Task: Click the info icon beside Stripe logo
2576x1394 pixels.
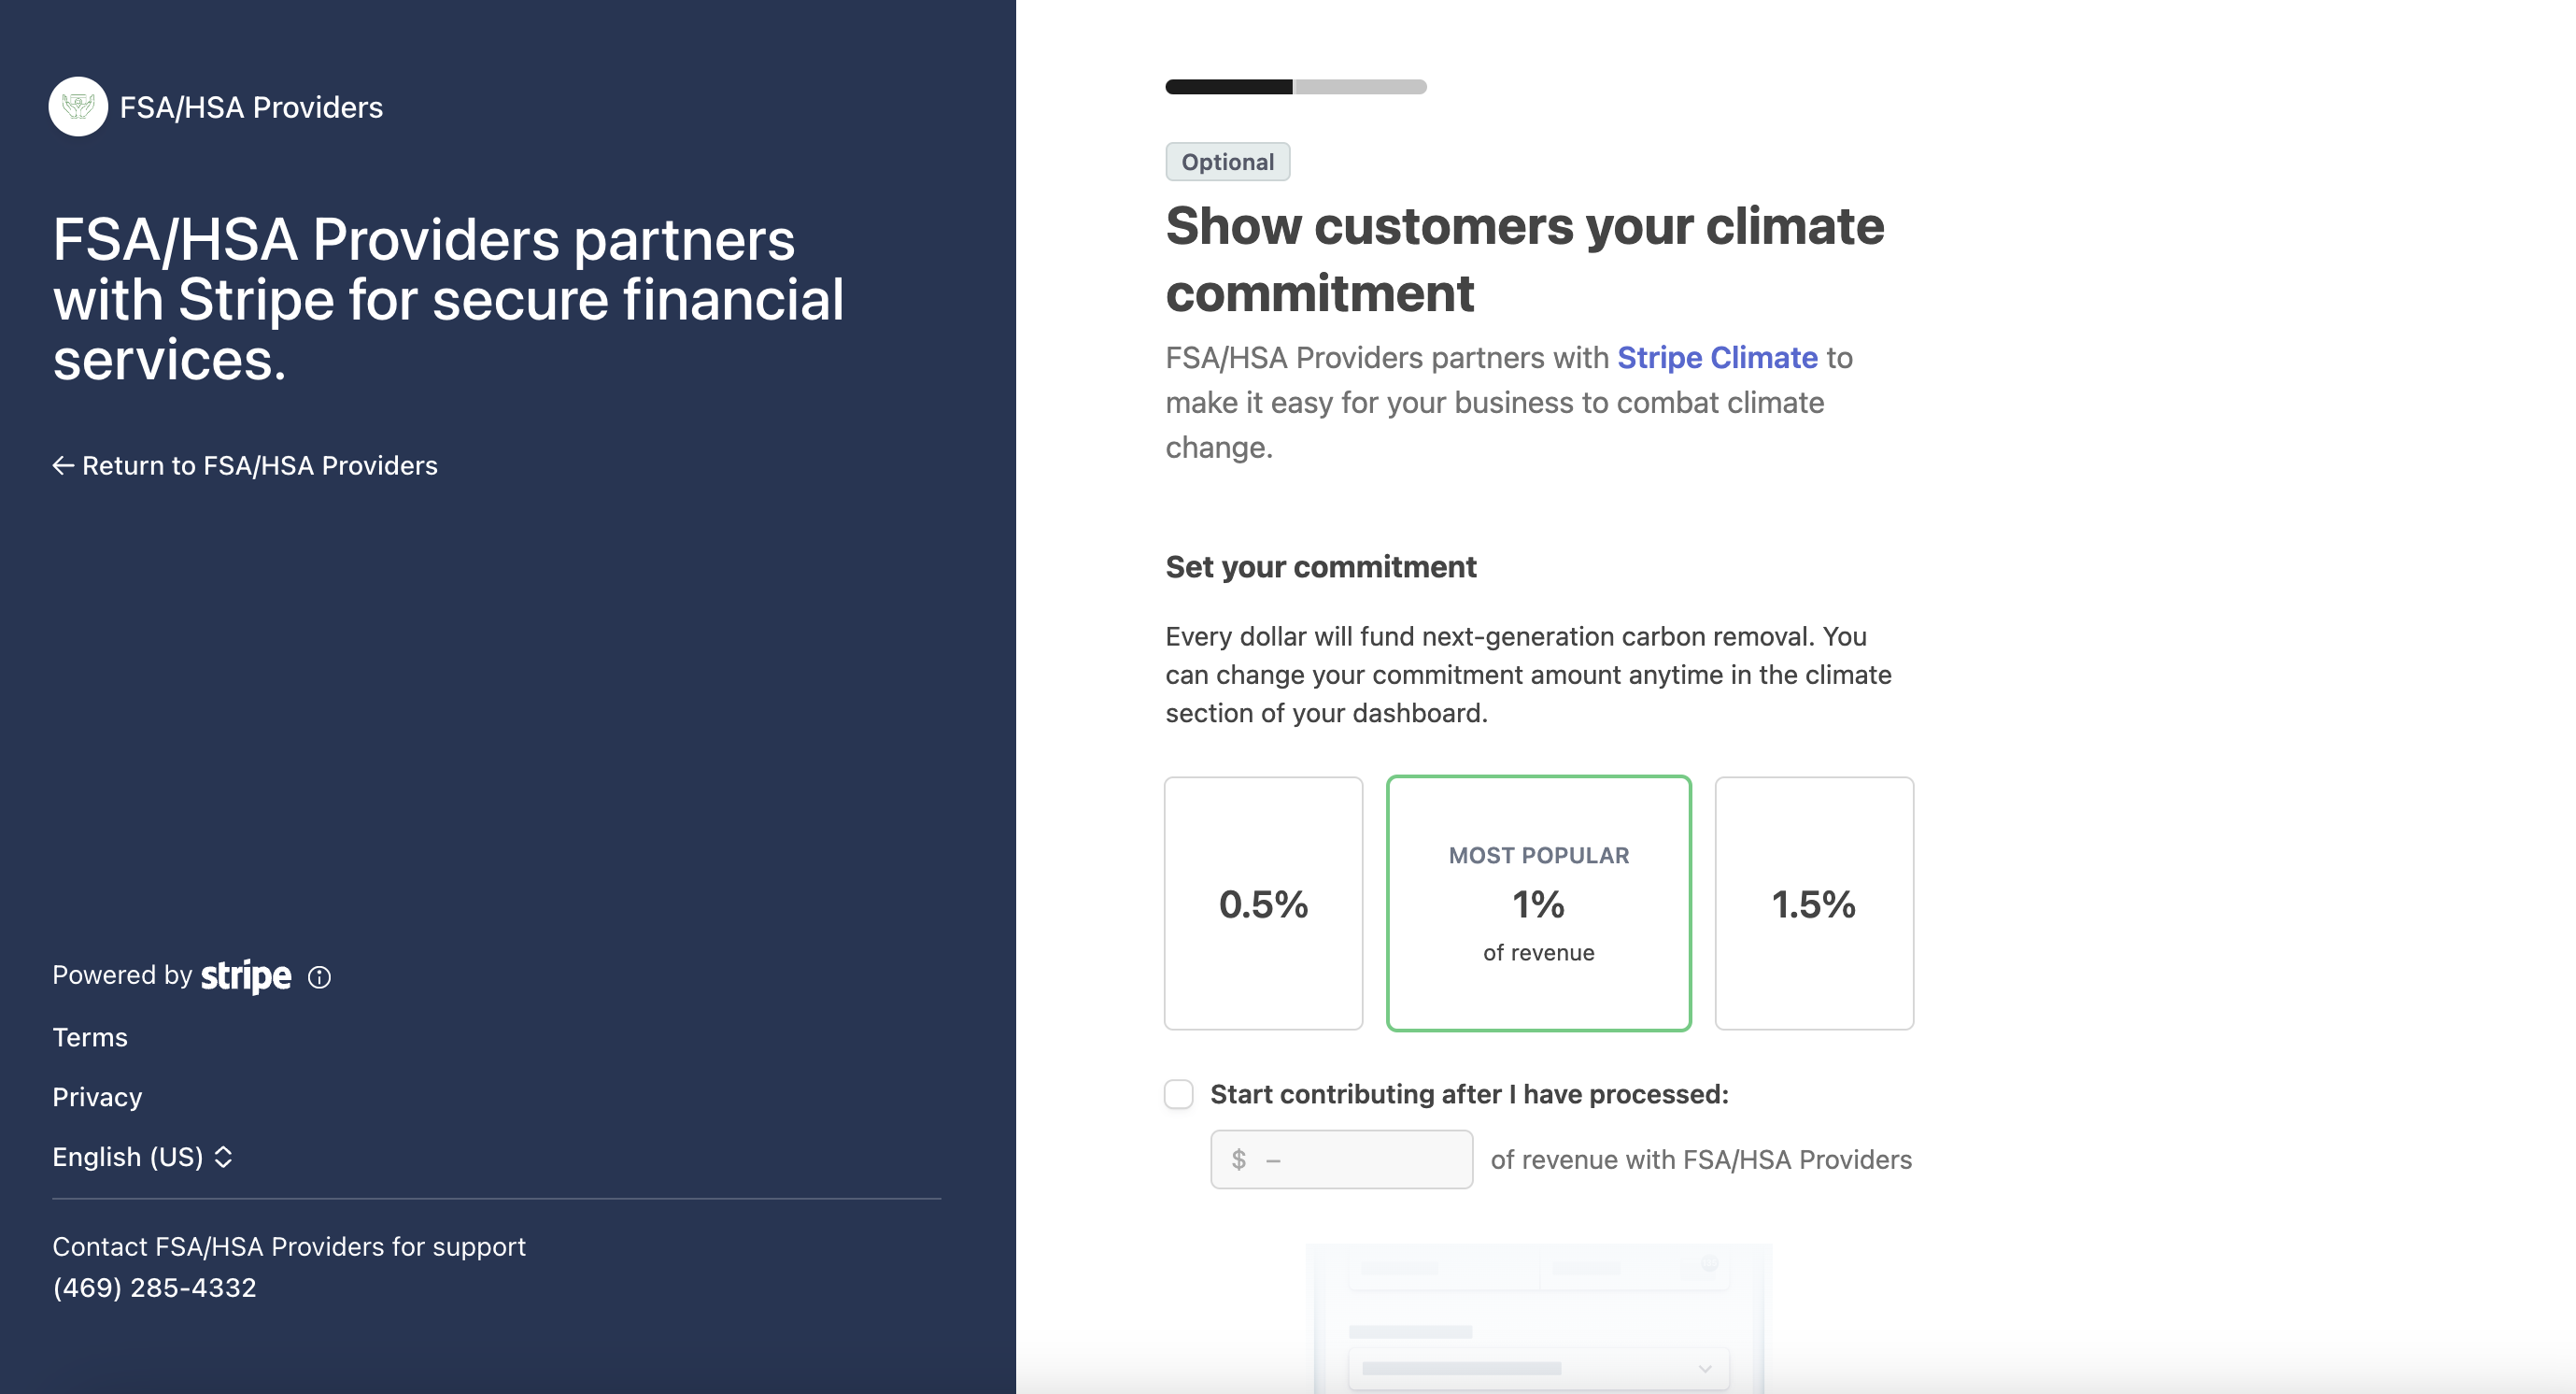Action: (319, 977)
